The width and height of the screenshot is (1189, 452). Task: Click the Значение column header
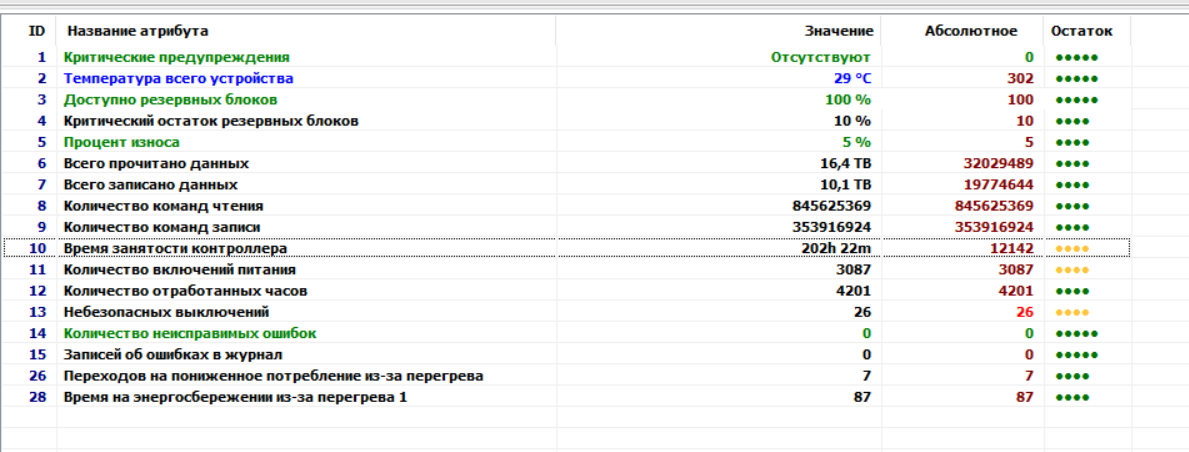tap(718, 31)
